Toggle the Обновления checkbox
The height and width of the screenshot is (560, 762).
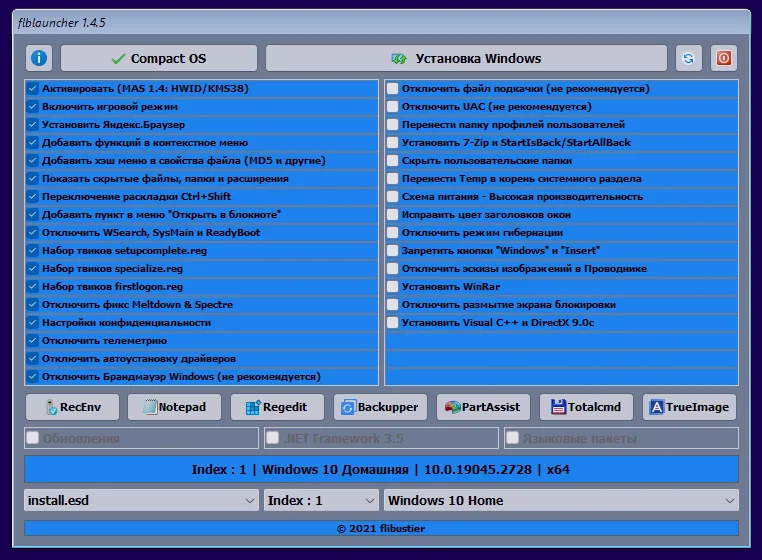coord(33,438)
